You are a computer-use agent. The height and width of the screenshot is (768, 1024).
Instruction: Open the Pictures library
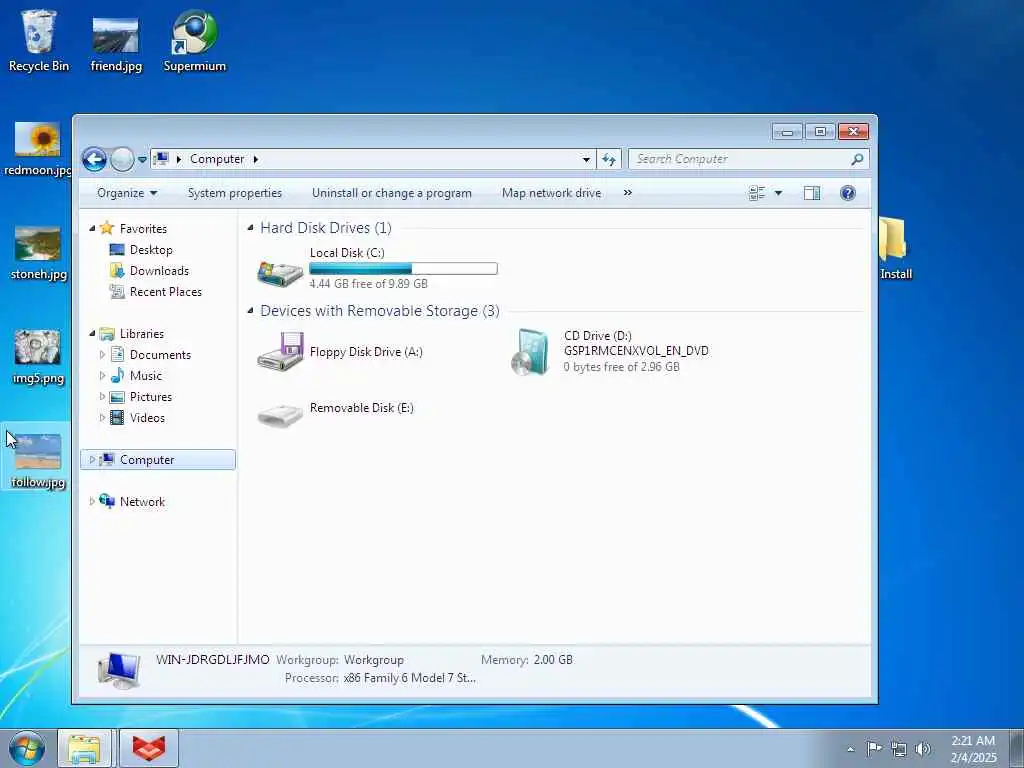point(151,396)
